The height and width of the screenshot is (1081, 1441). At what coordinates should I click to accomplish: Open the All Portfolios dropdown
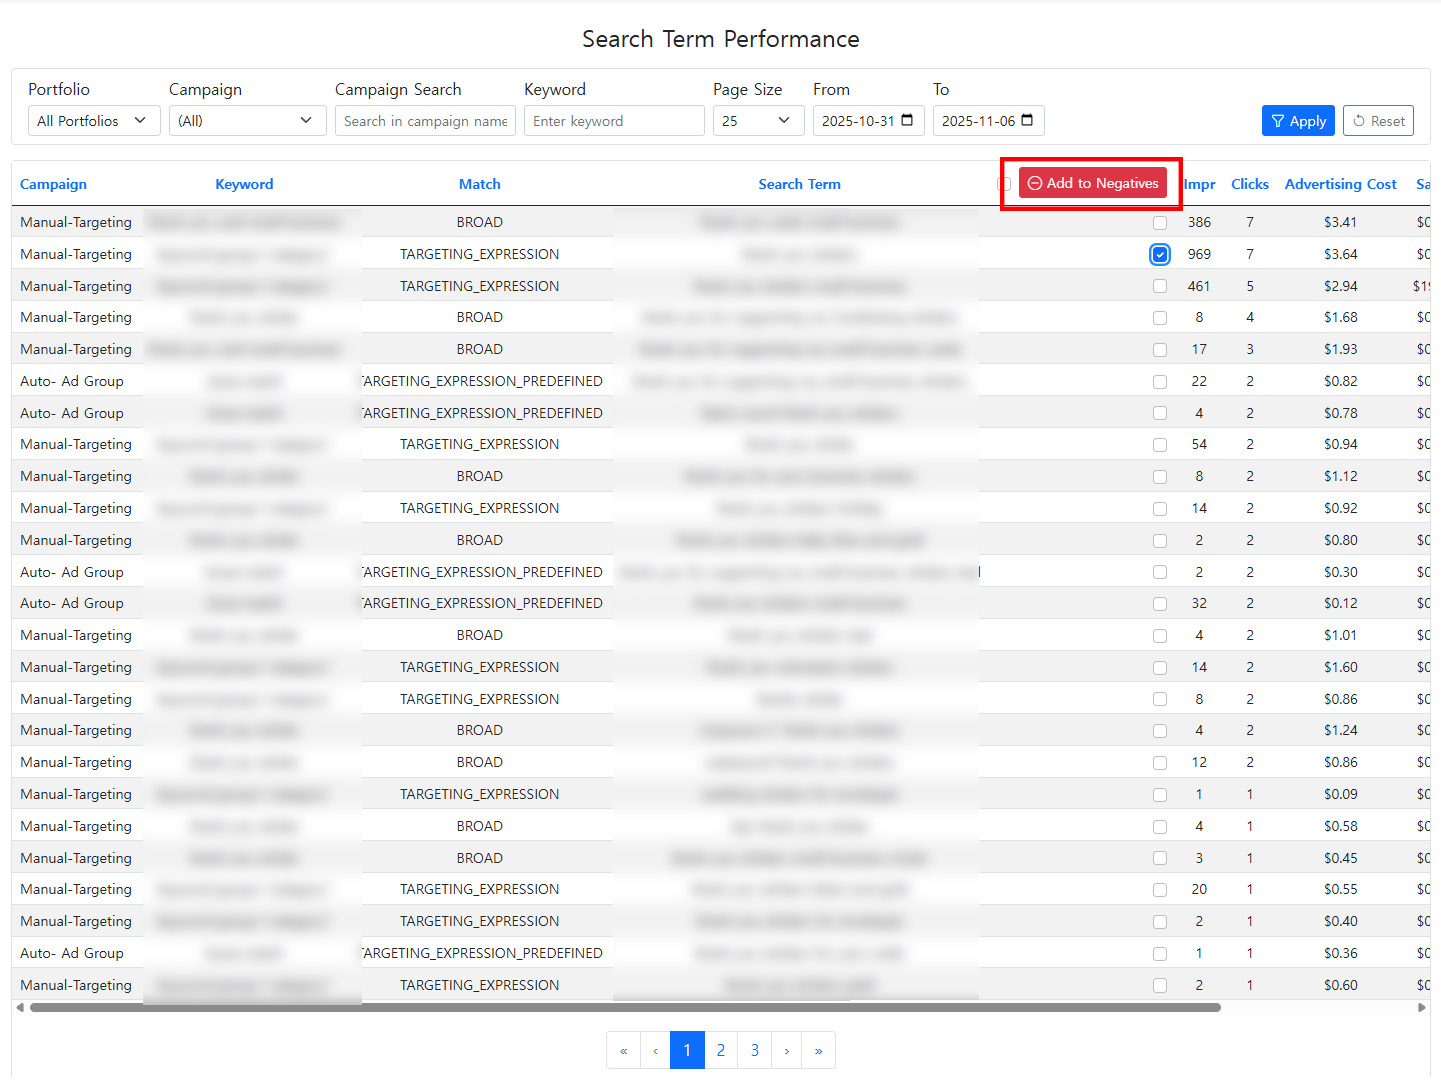(93, 121)
